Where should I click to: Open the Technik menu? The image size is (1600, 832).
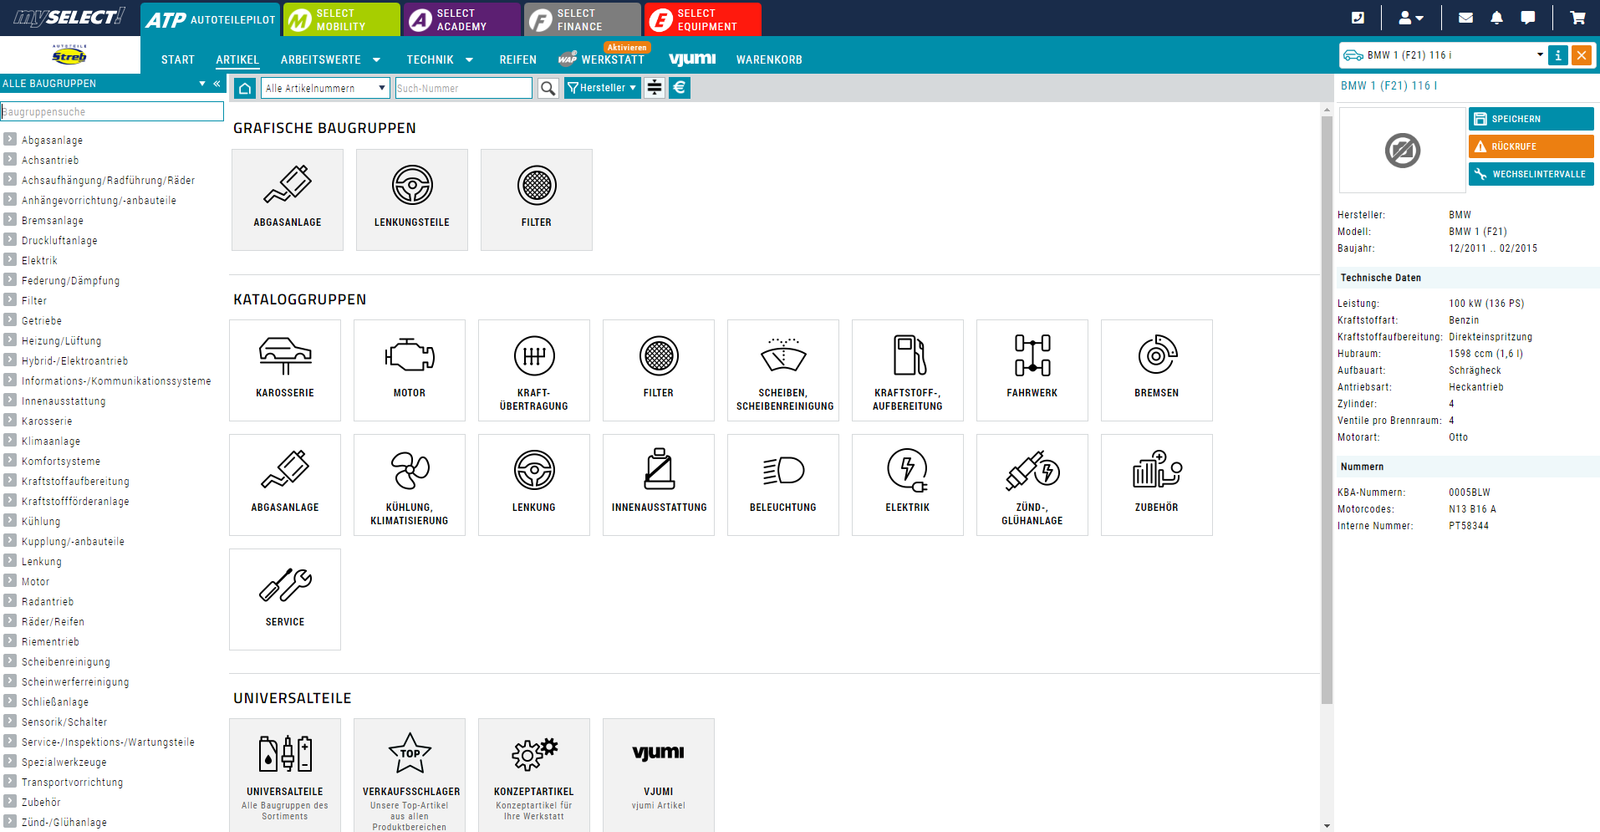click(439, 60)
